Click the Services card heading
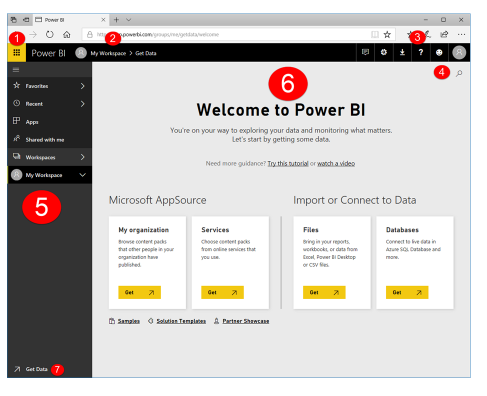The width and height of the screenshot is (487, 396). click(x=215, y=230)
